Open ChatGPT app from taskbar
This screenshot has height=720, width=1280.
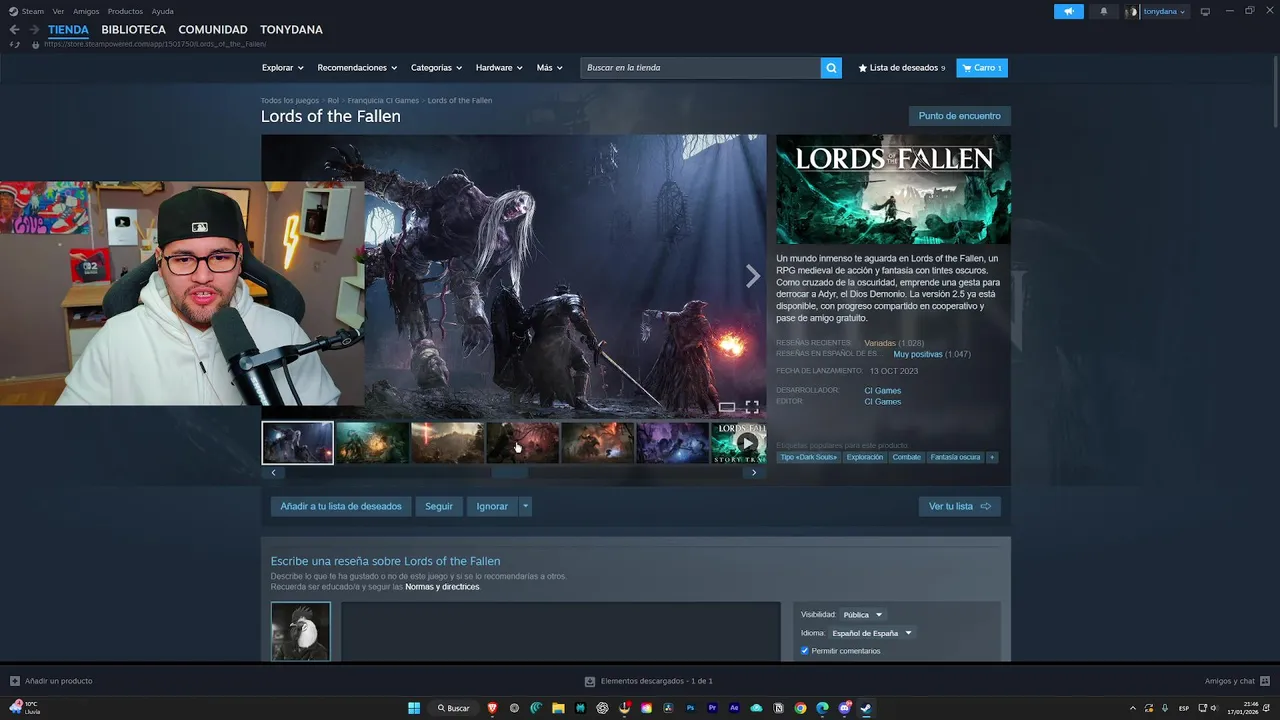coord(602,708)
